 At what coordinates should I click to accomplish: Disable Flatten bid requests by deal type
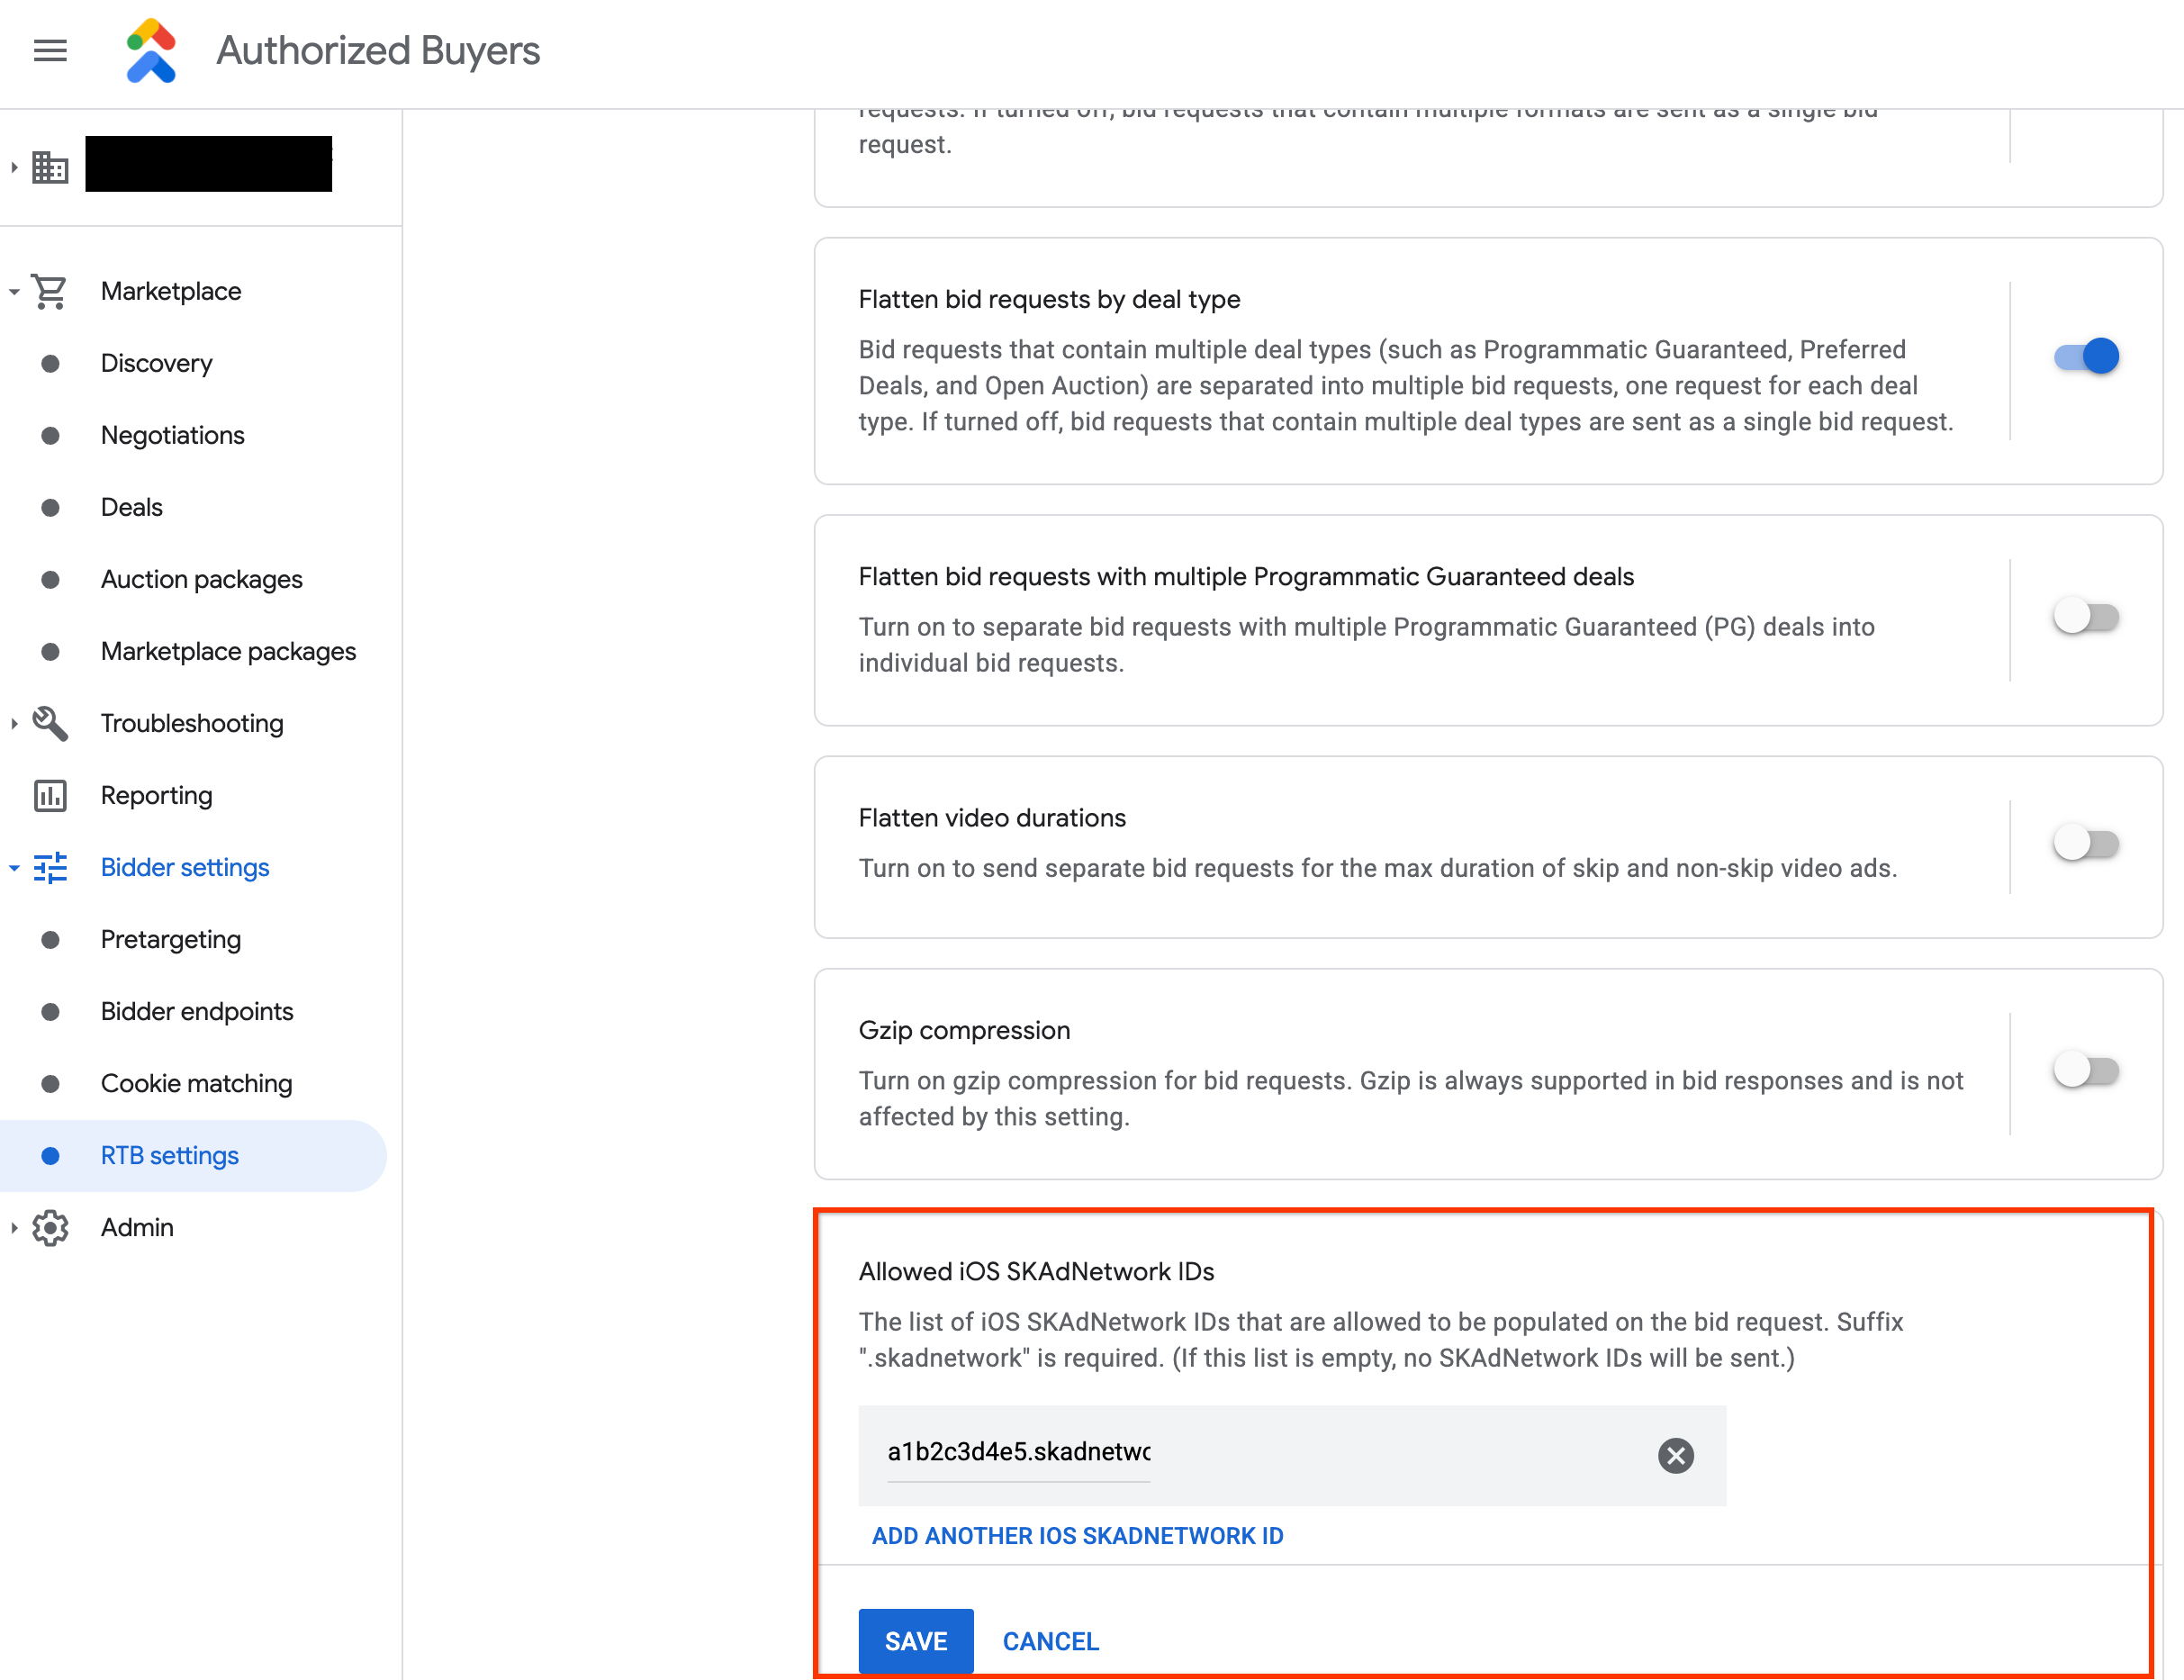[x=2086, y=356]
